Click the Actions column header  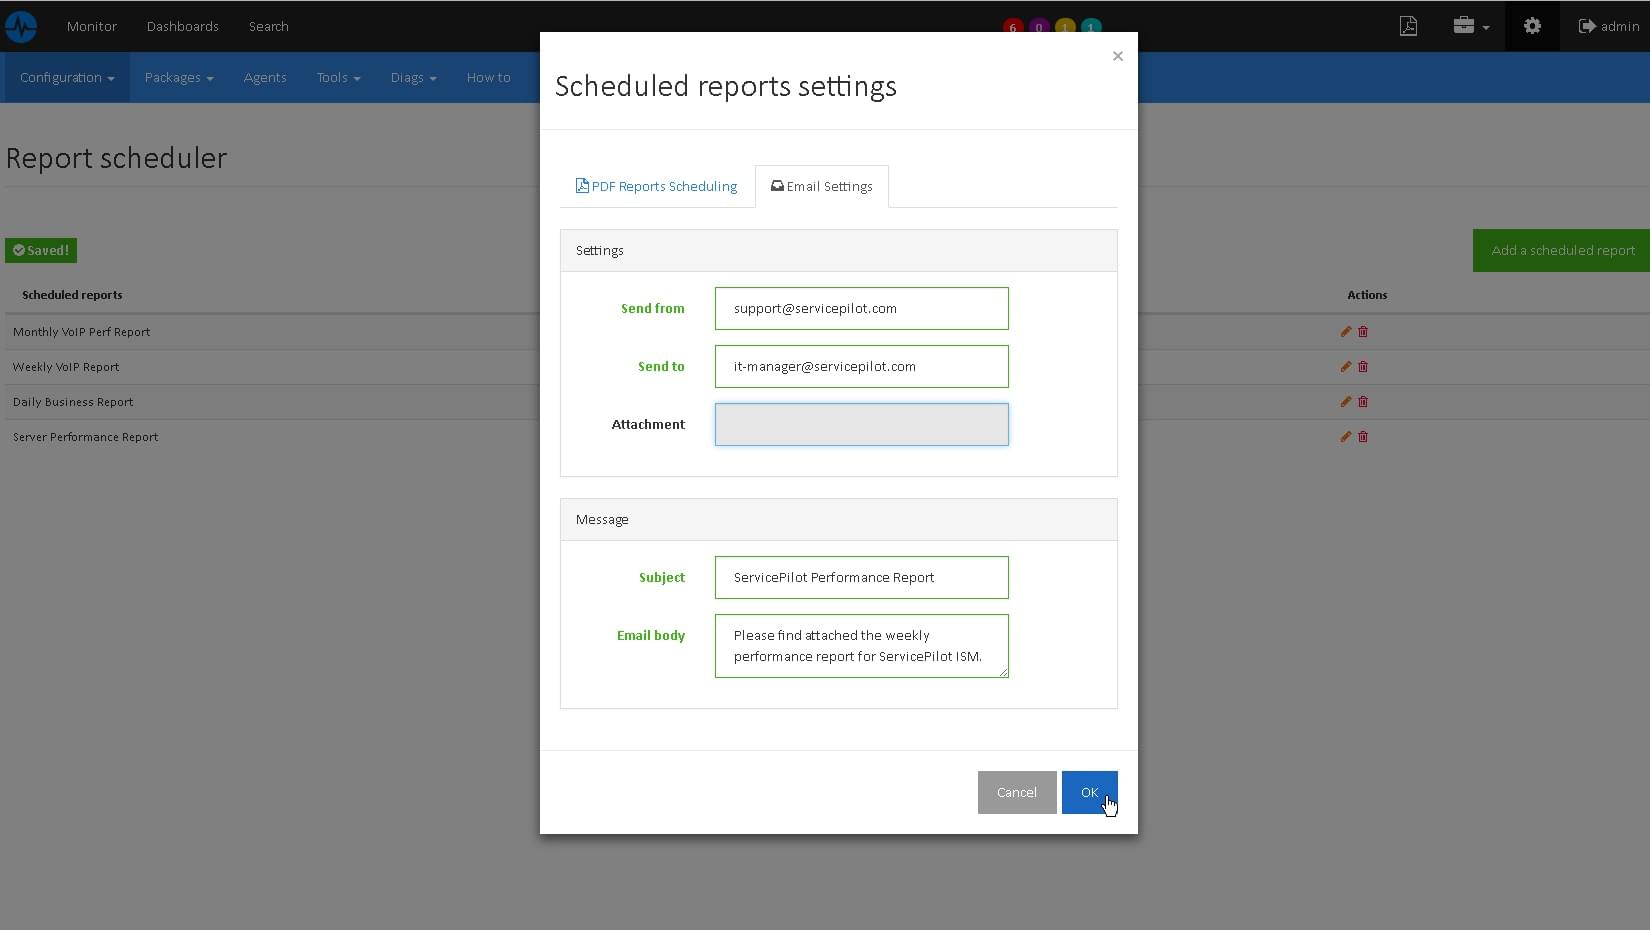point(1367,295)
